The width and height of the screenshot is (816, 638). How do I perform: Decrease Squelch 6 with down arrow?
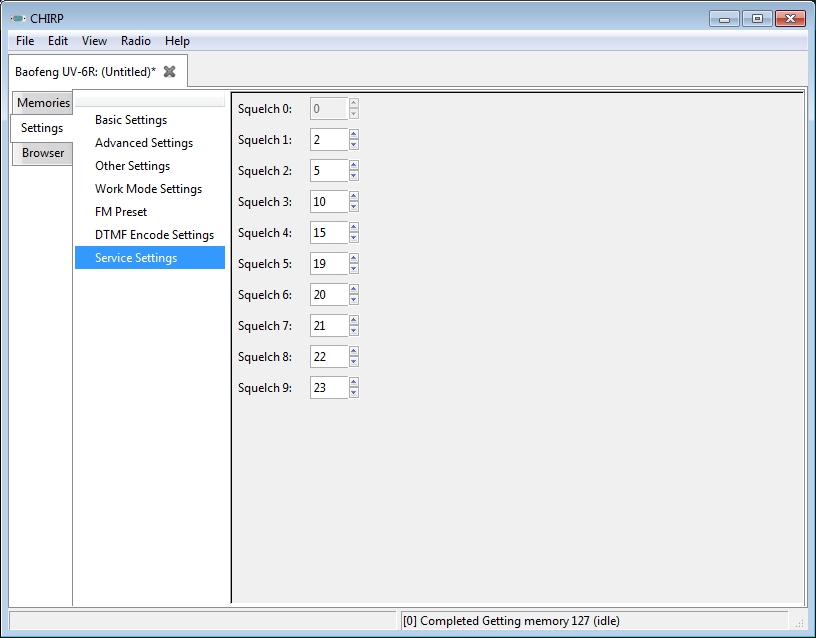coord(354,300)
